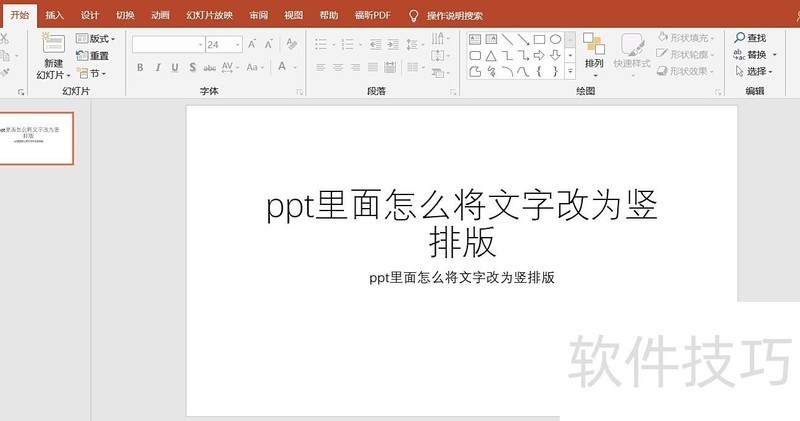Toggle Underline formatting
This screenshot has width=800, height=421.
(174, 67)
